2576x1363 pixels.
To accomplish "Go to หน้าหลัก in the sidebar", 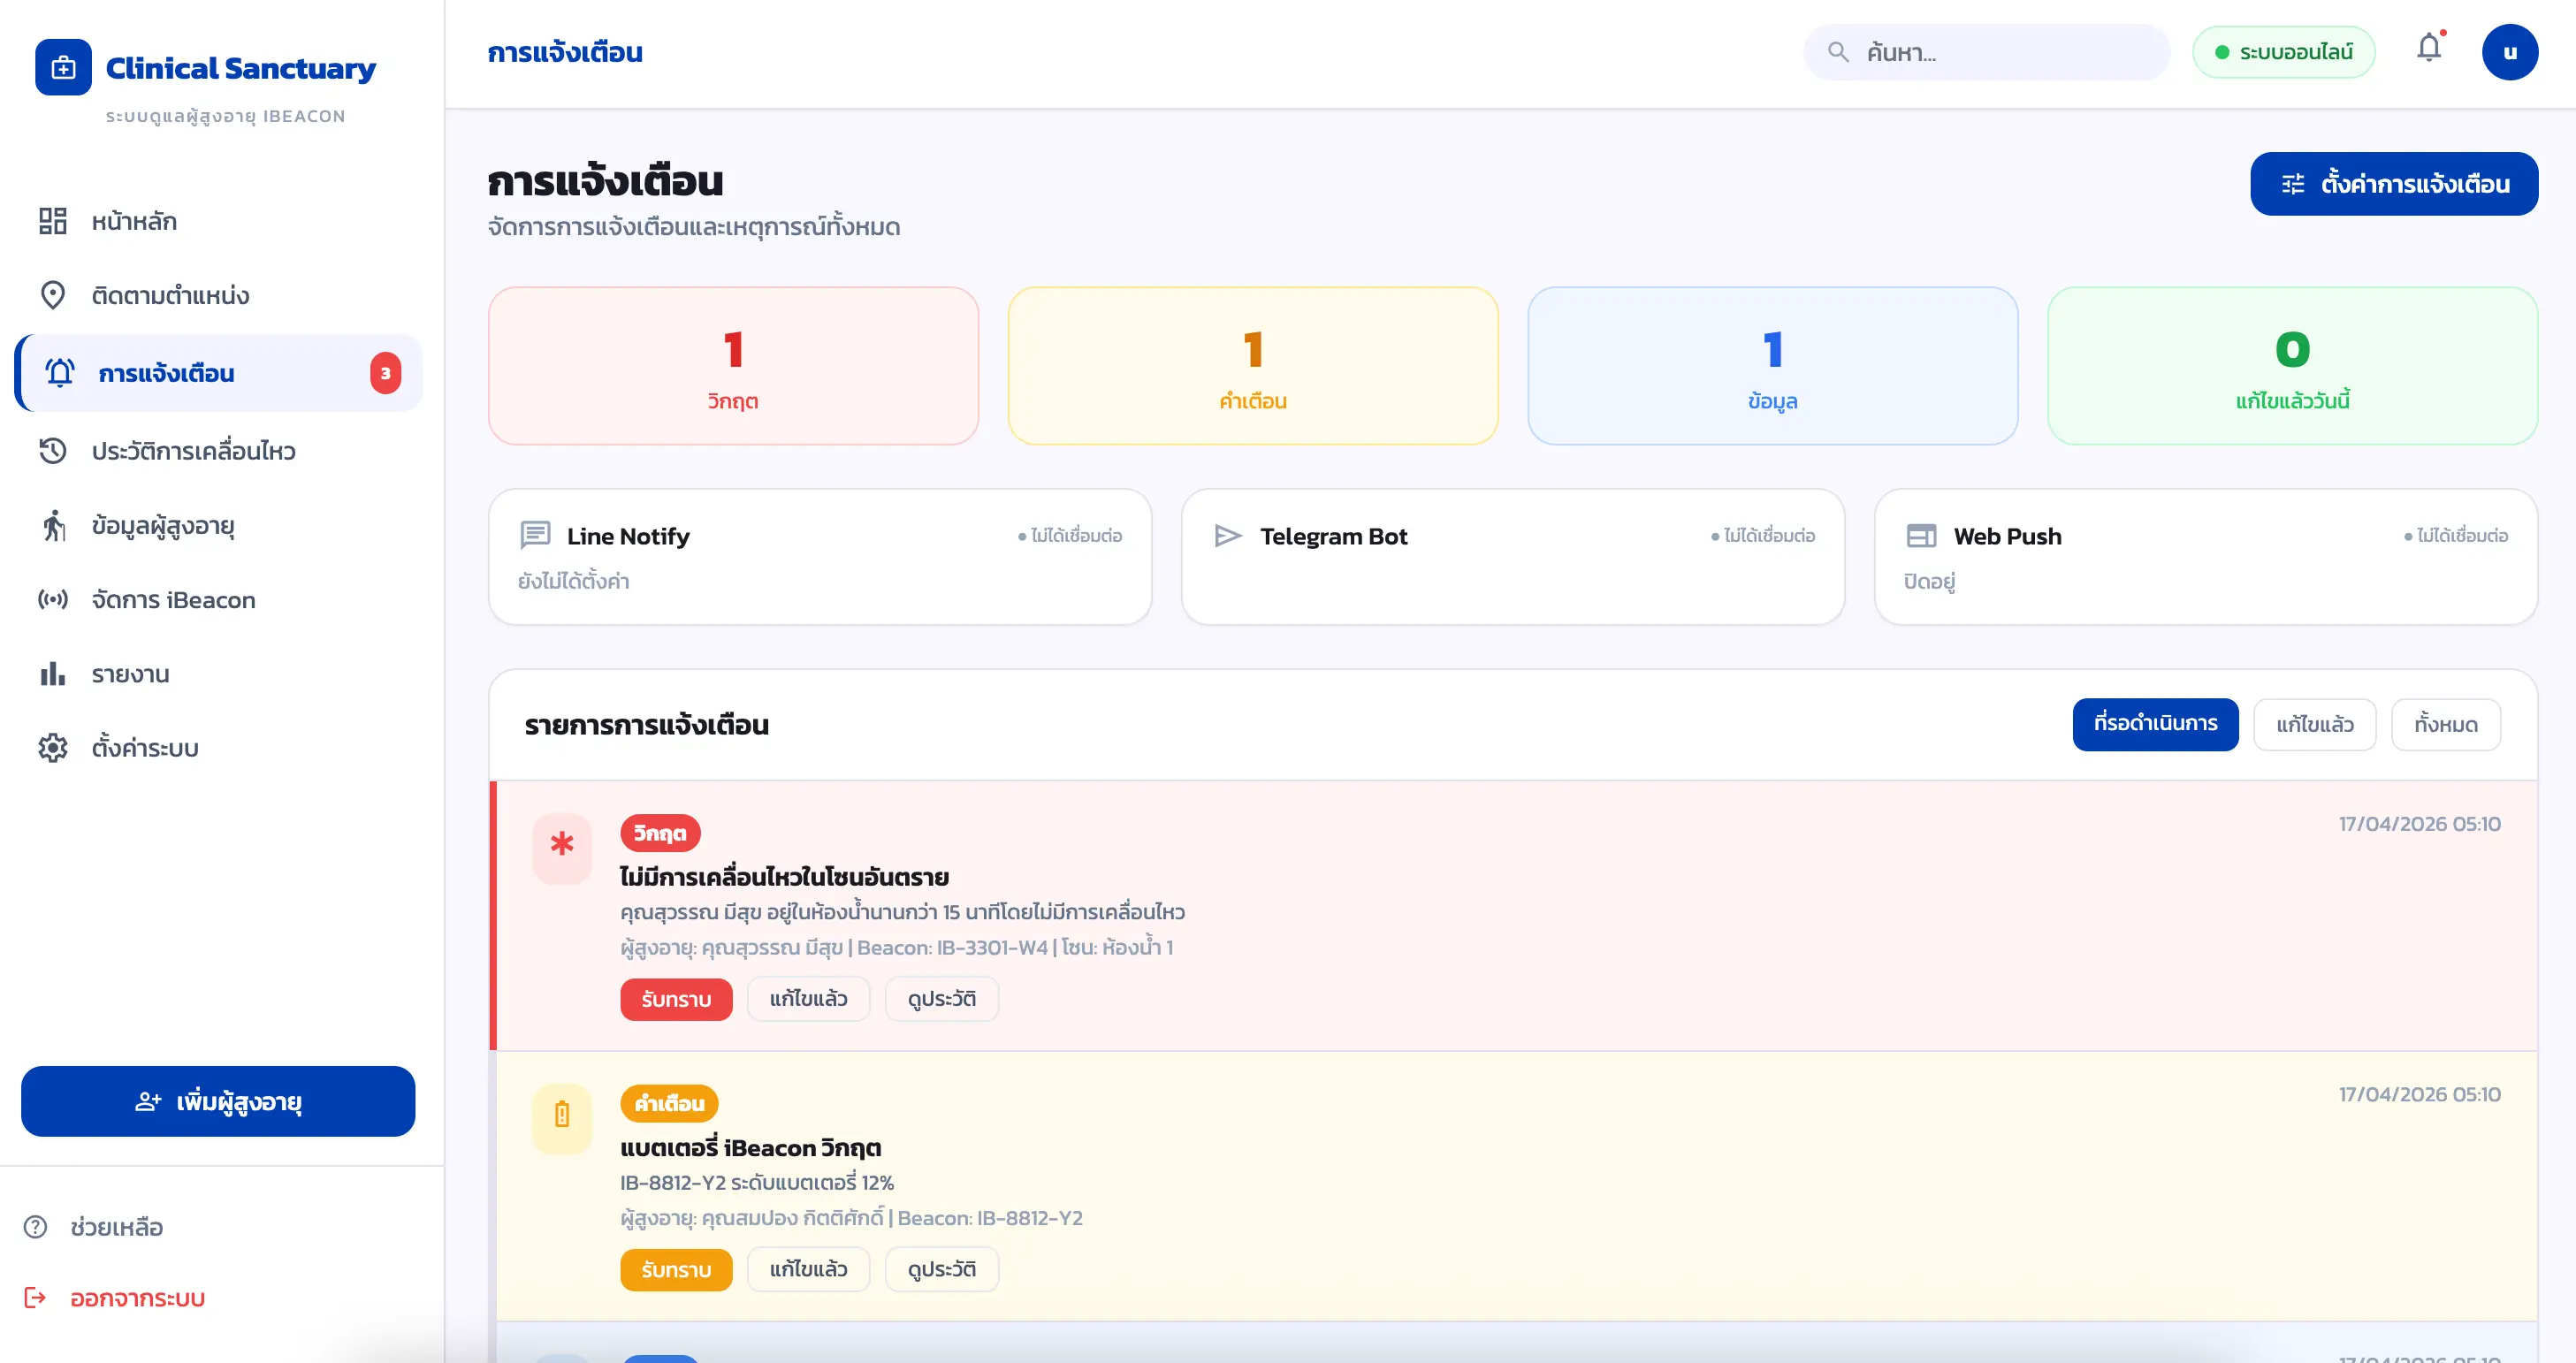I will [x=218, y=221].
